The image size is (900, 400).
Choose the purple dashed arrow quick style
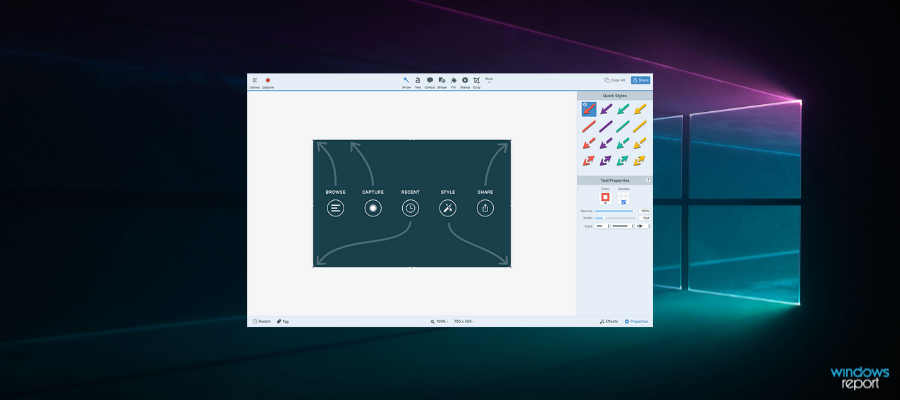click(606, 143)
